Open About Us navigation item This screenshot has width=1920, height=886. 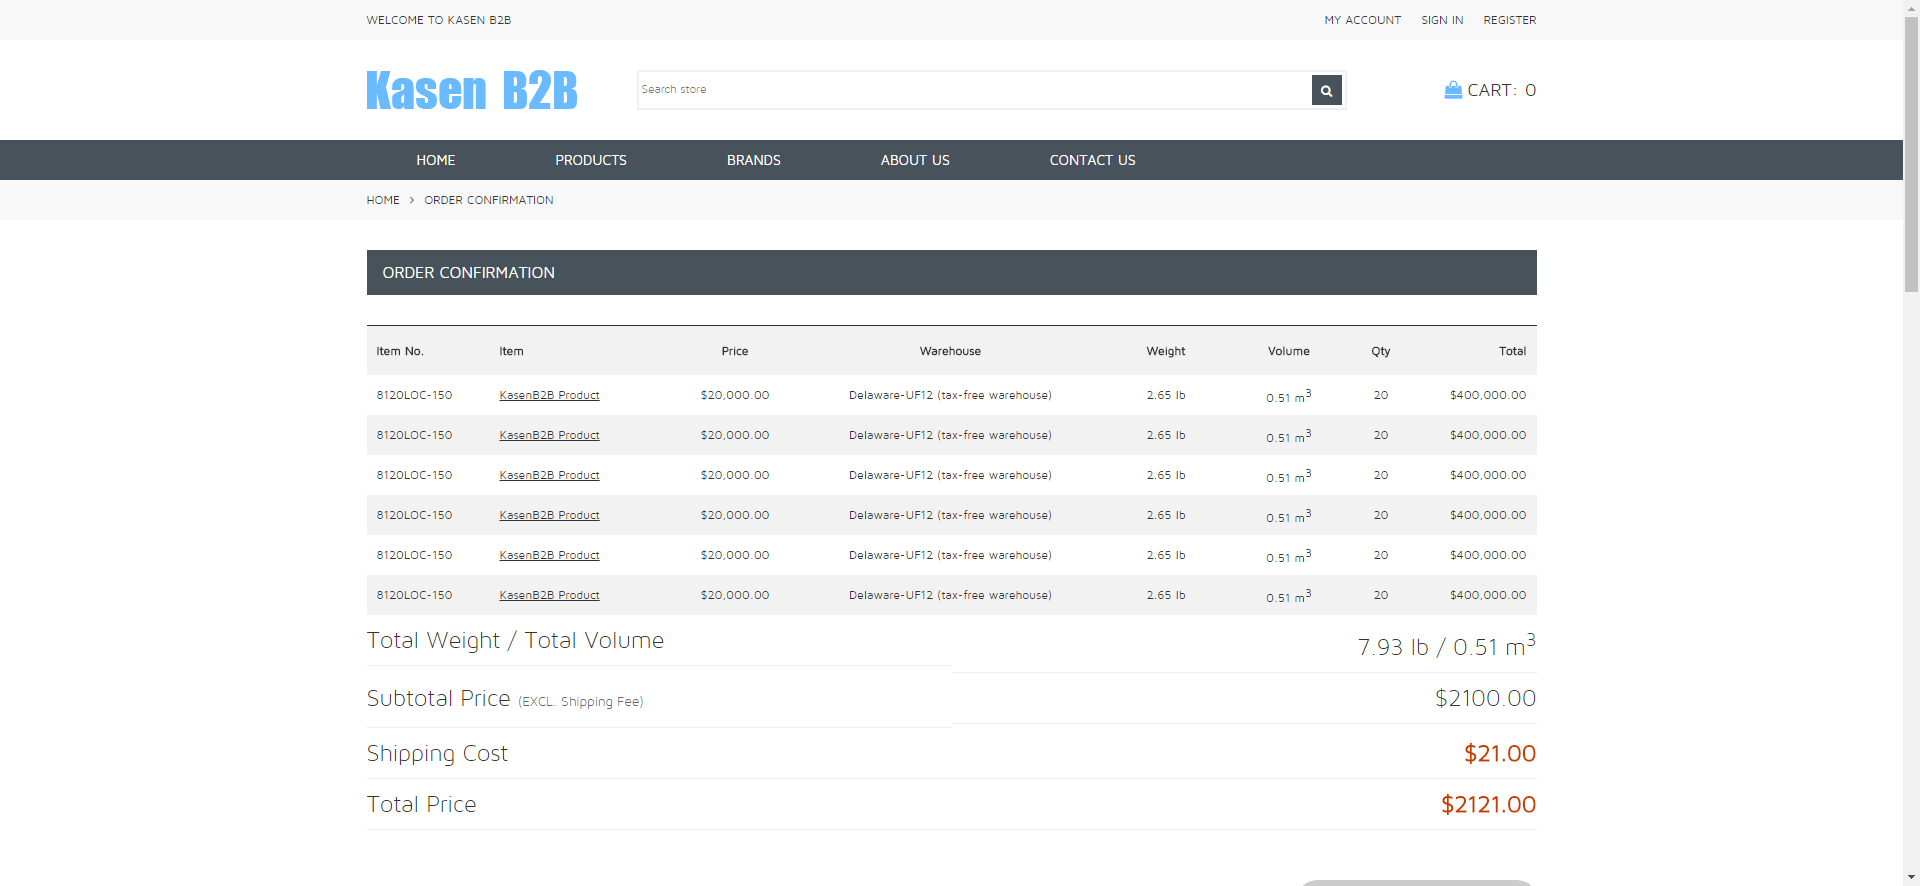[x=914, y=160]
